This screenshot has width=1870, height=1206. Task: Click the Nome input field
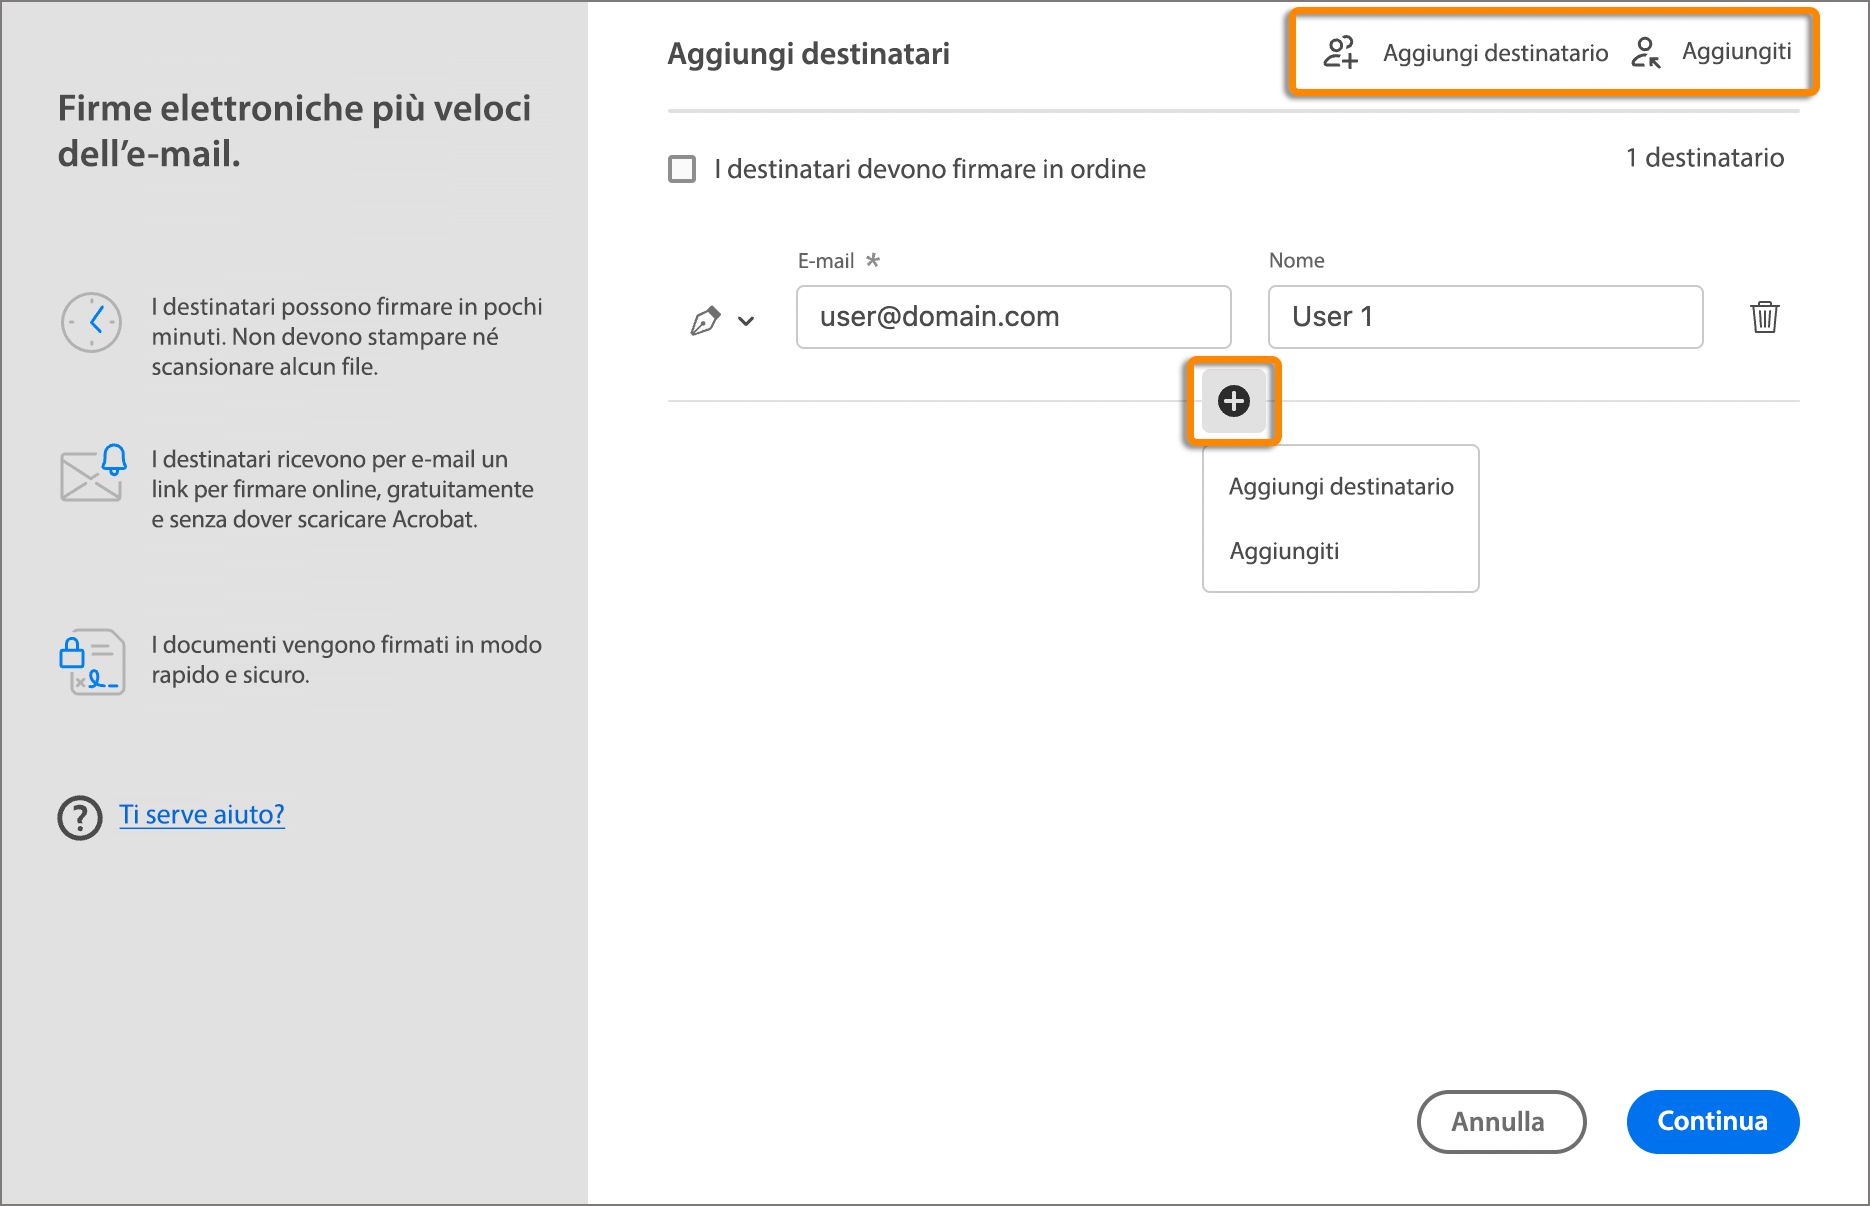[1485, 317]
